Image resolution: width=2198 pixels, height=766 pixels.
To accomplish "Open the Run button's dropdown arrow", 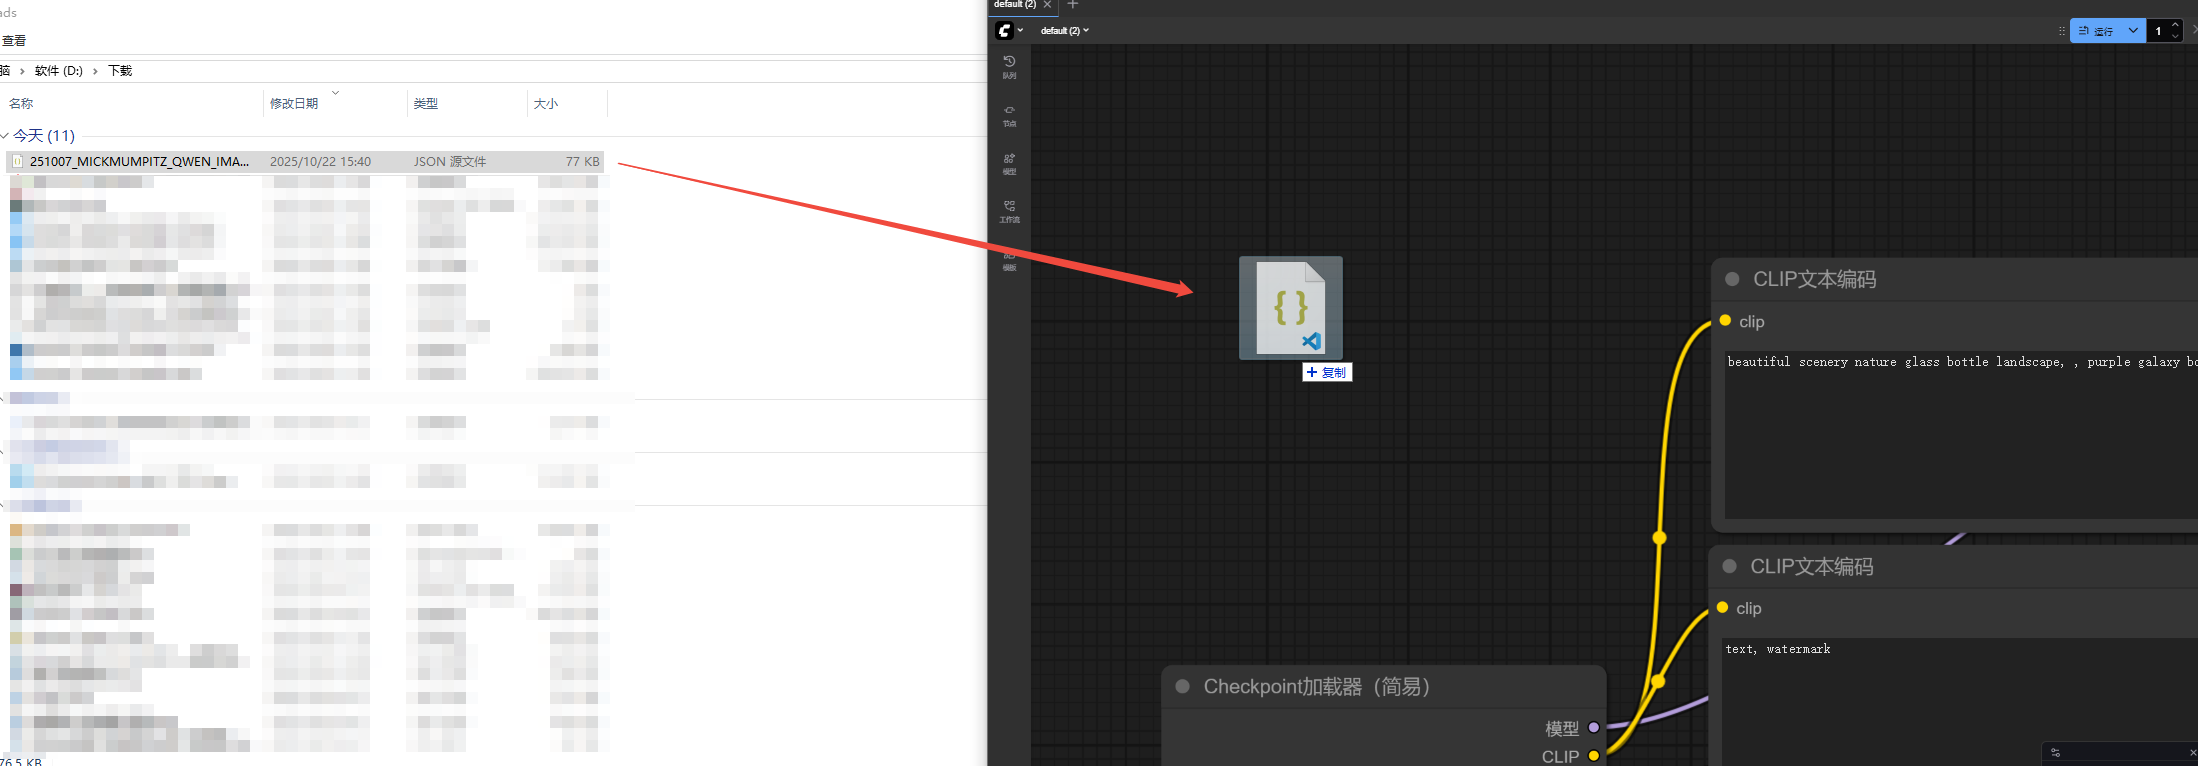I will (x=2133, y=31).
